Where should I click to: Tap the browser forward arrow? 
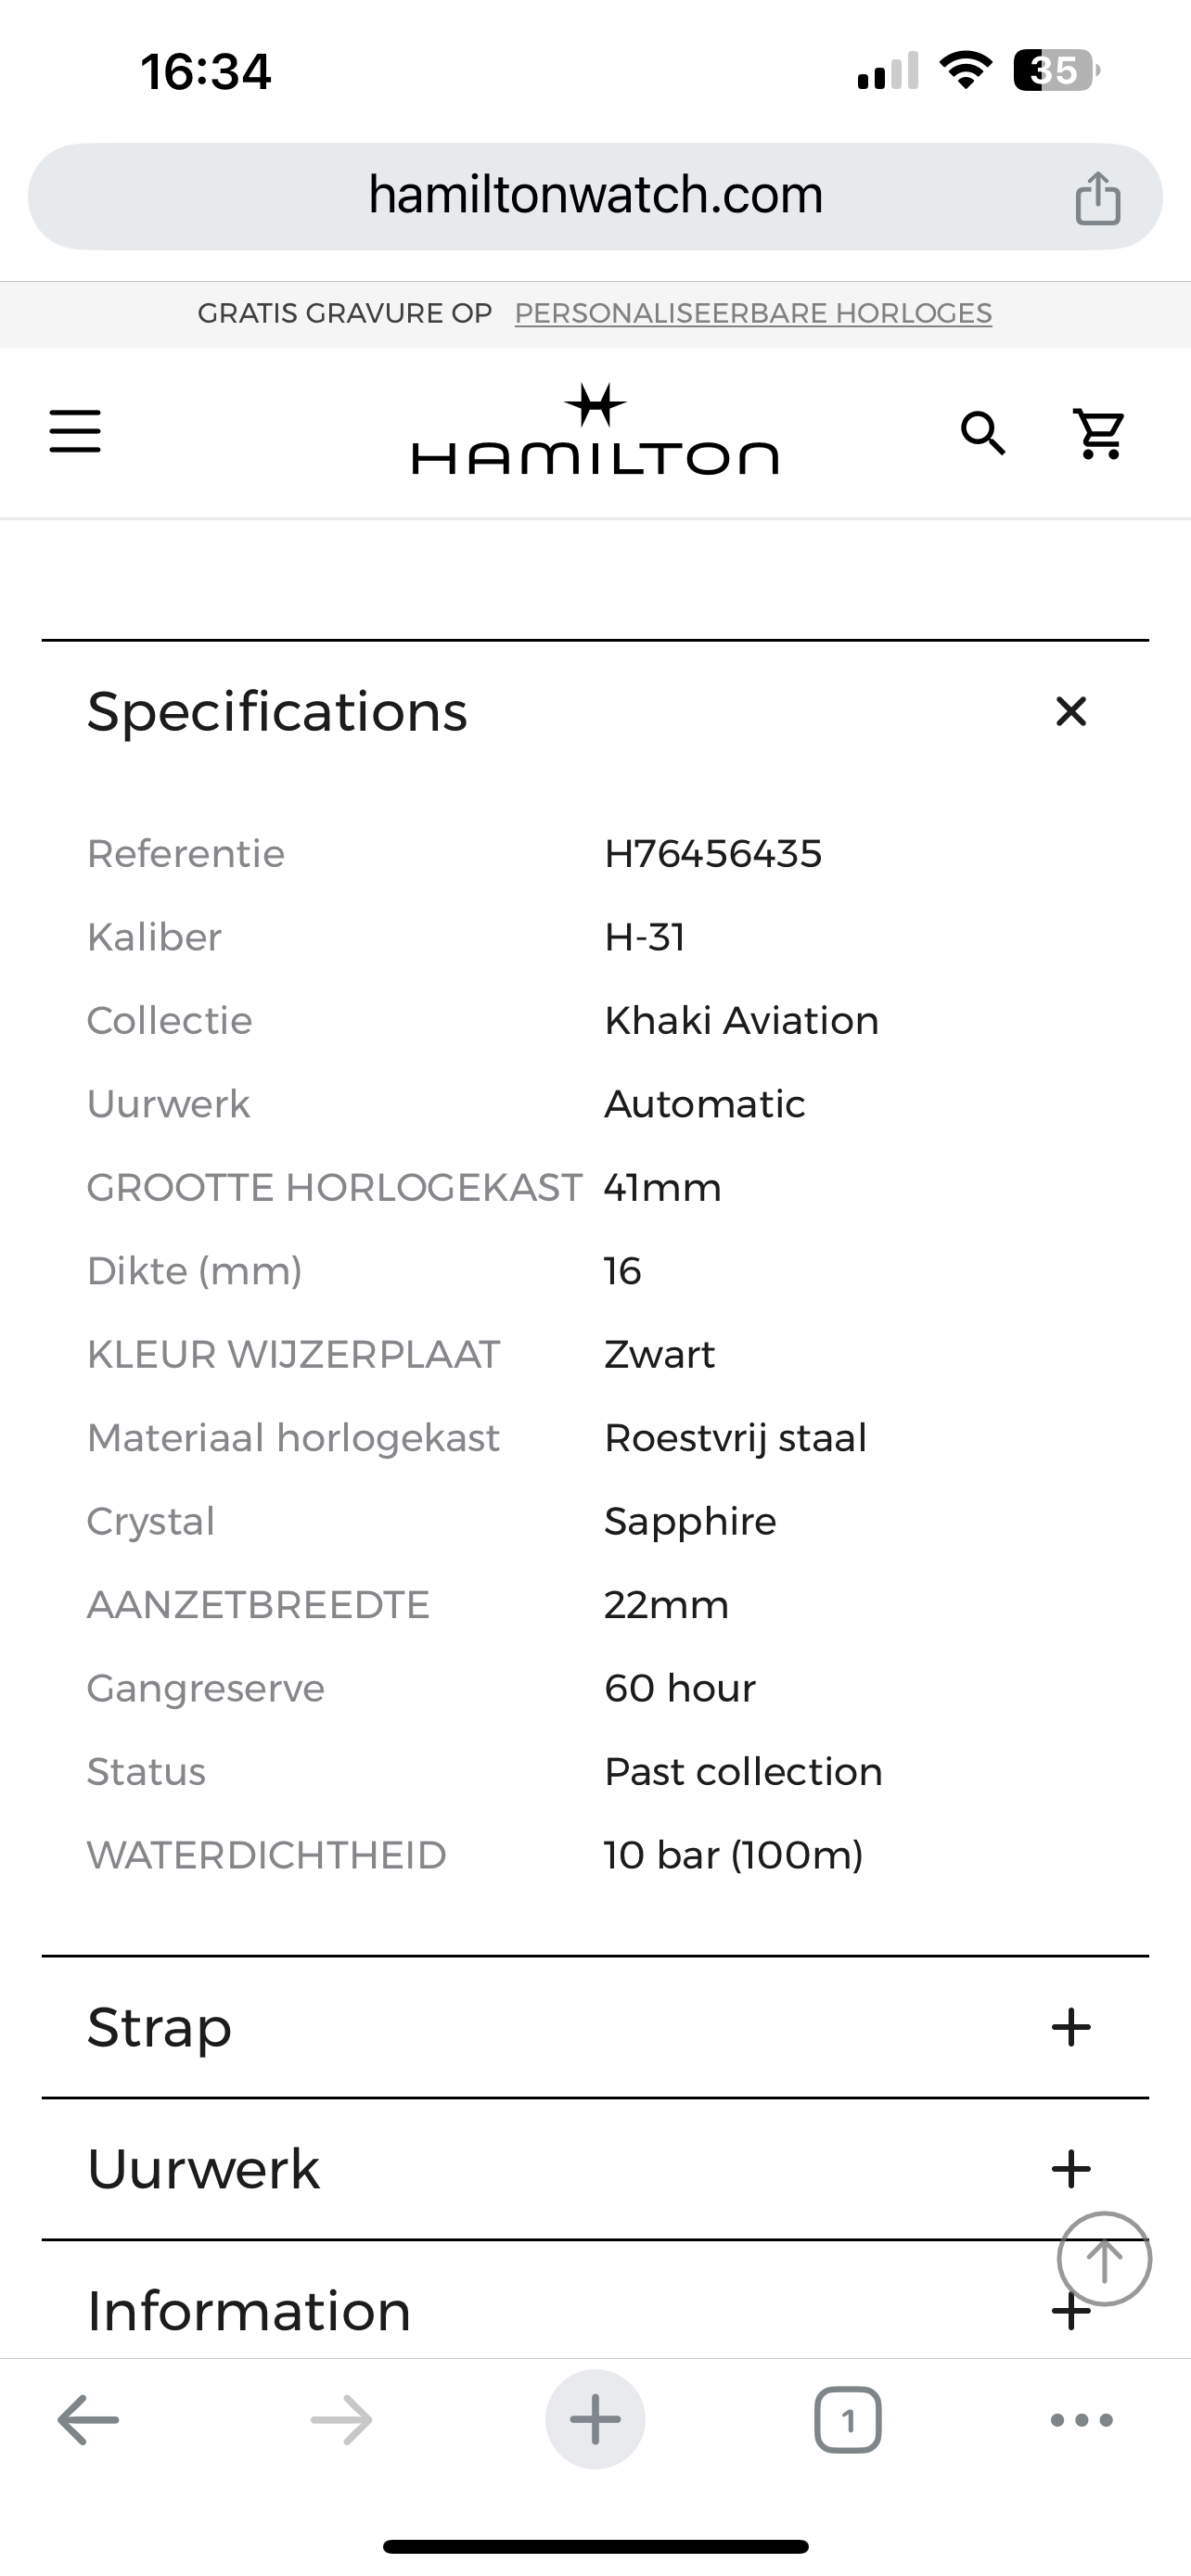pyautogui.click(x=342, y=2420)
